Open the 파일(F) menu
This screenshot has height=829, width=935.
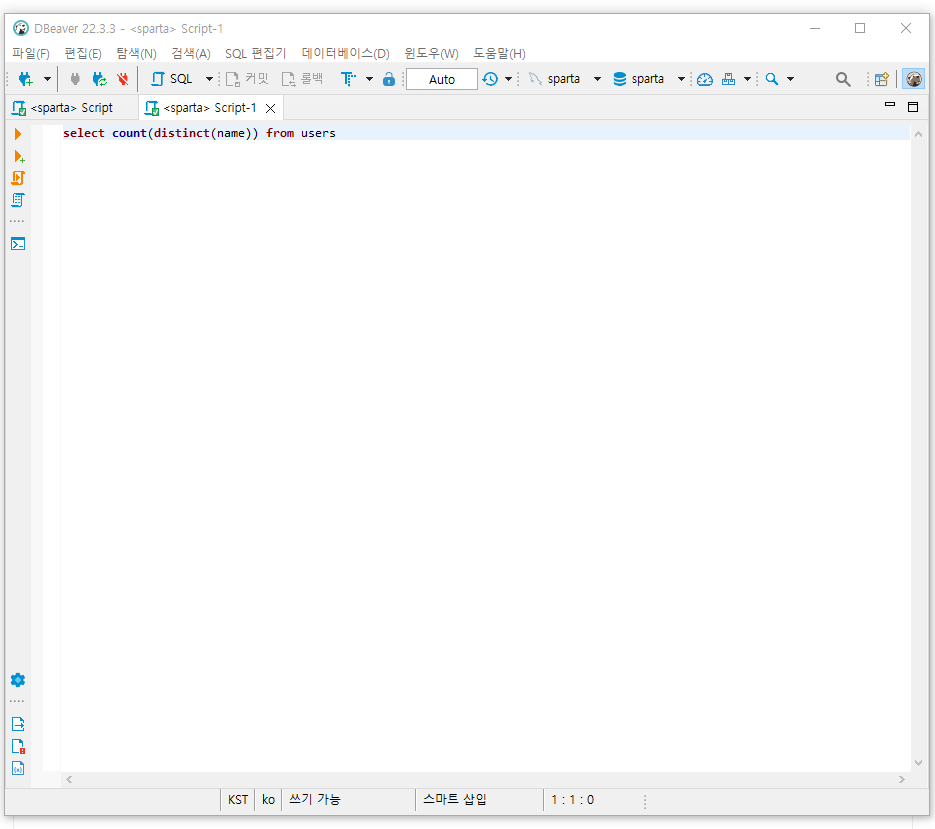(30, 54)
